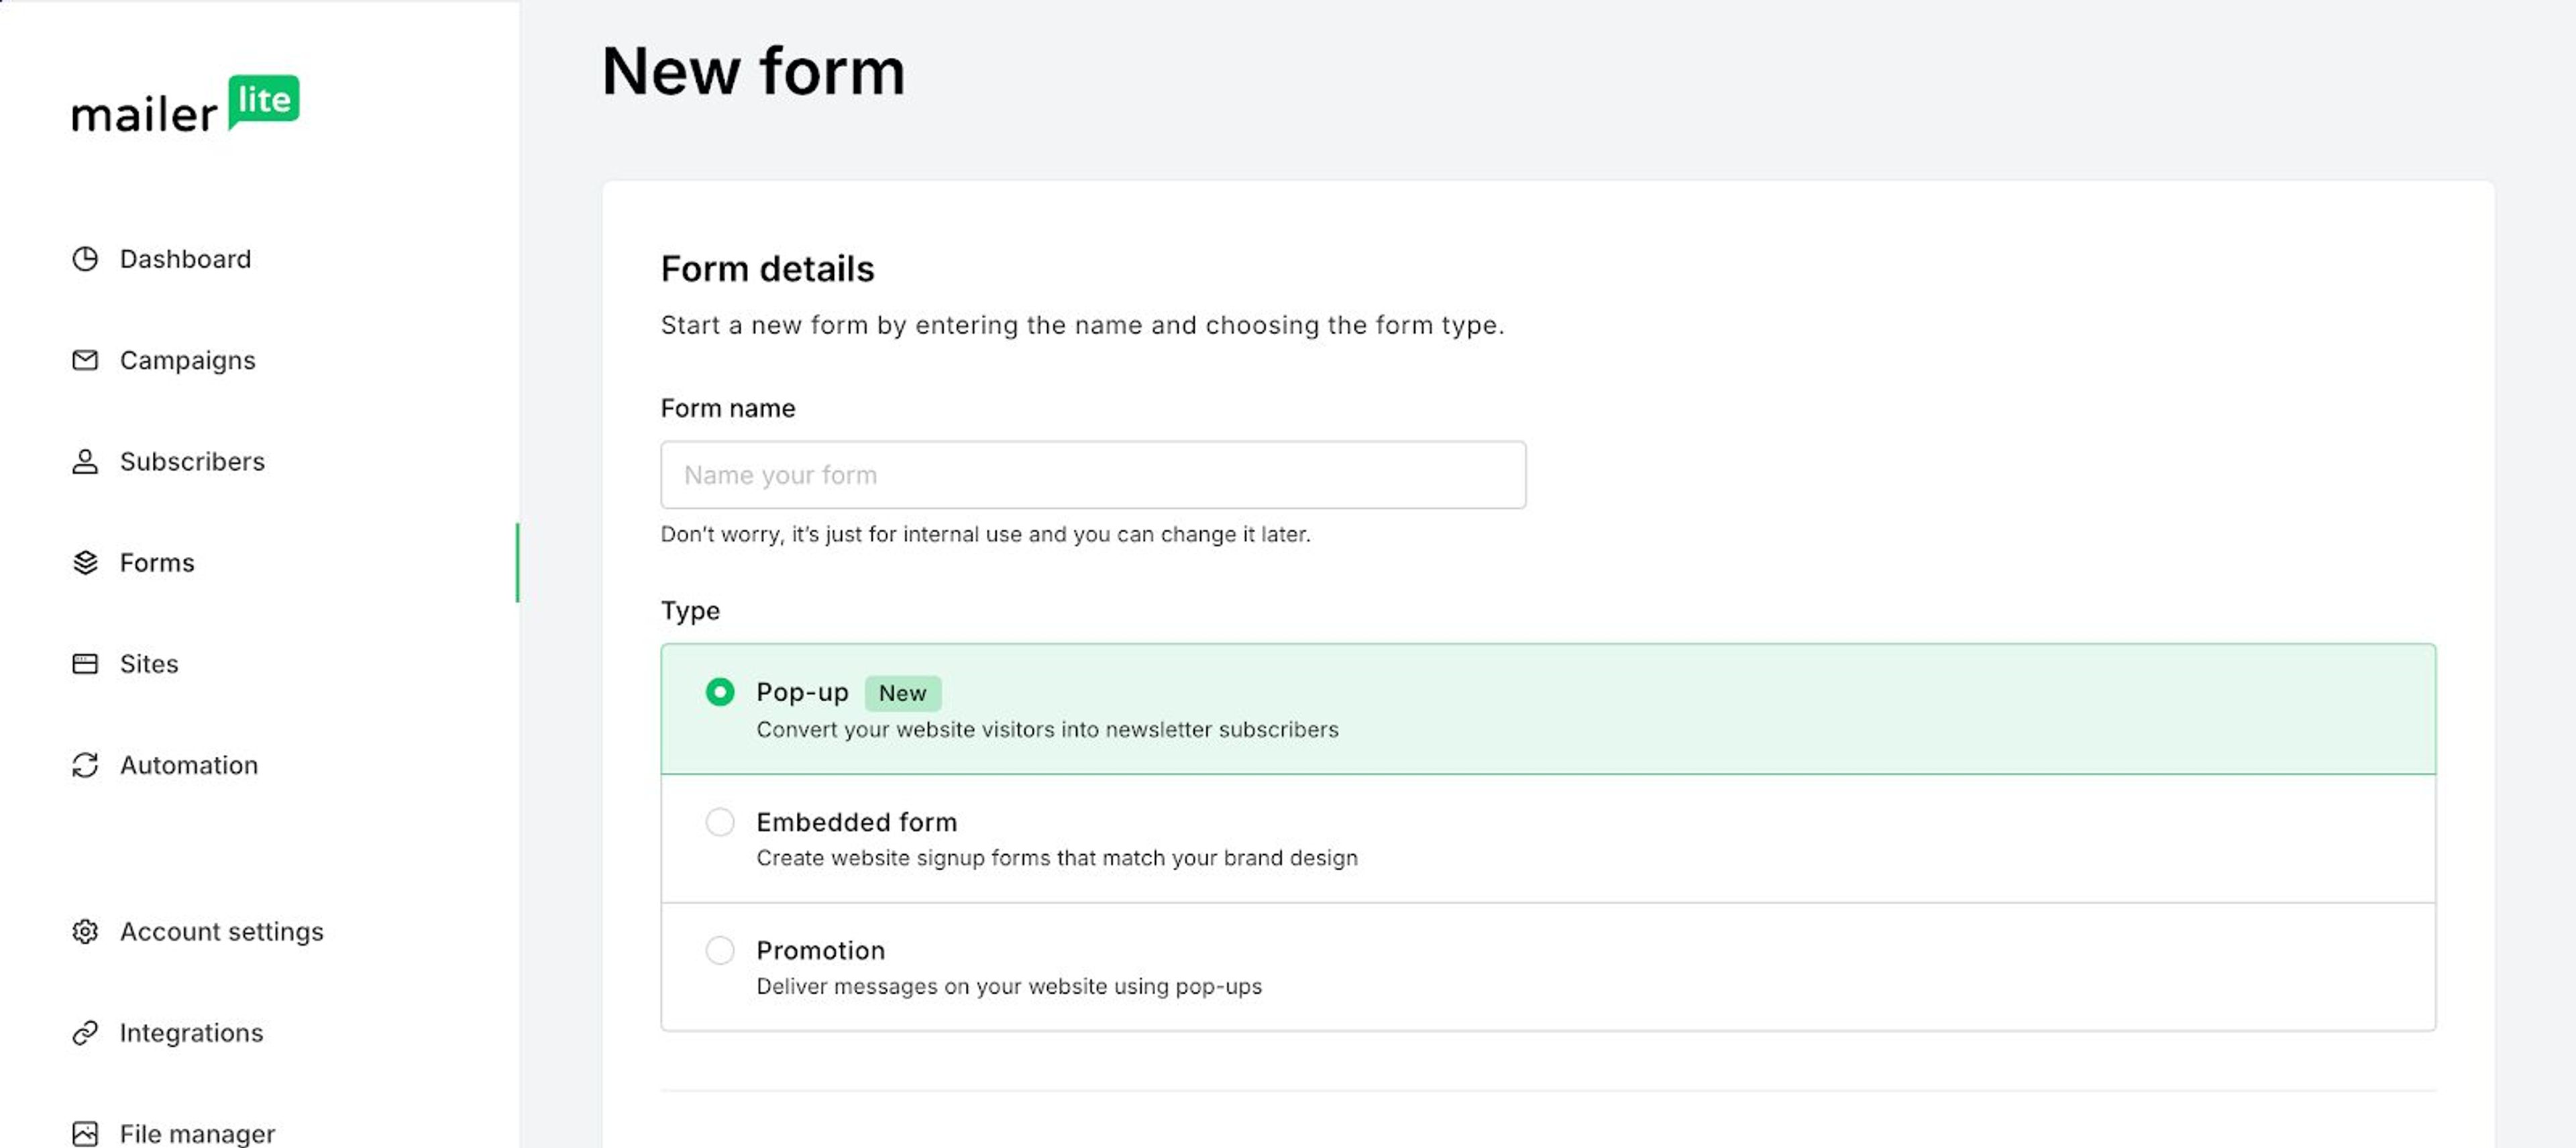Select Forms in the sidebar
This screenshot has width=2576, height=1148.
coord(157,562)
